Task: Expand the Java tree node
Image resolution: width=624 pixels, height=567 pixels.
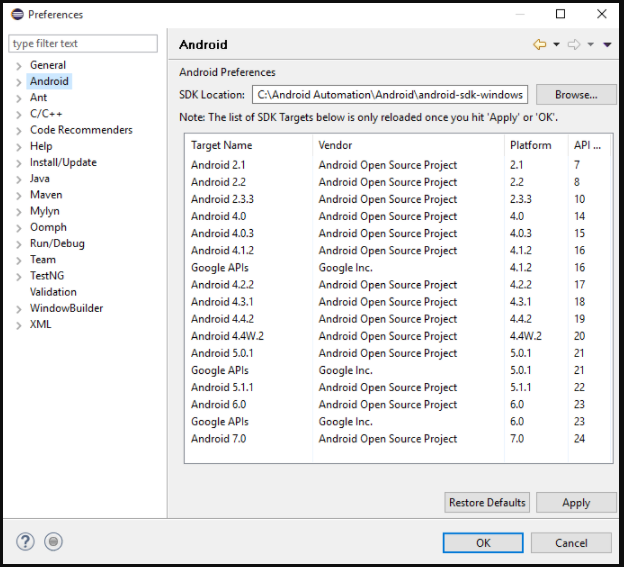Action: pyautogui.click(x=19, y=179)
